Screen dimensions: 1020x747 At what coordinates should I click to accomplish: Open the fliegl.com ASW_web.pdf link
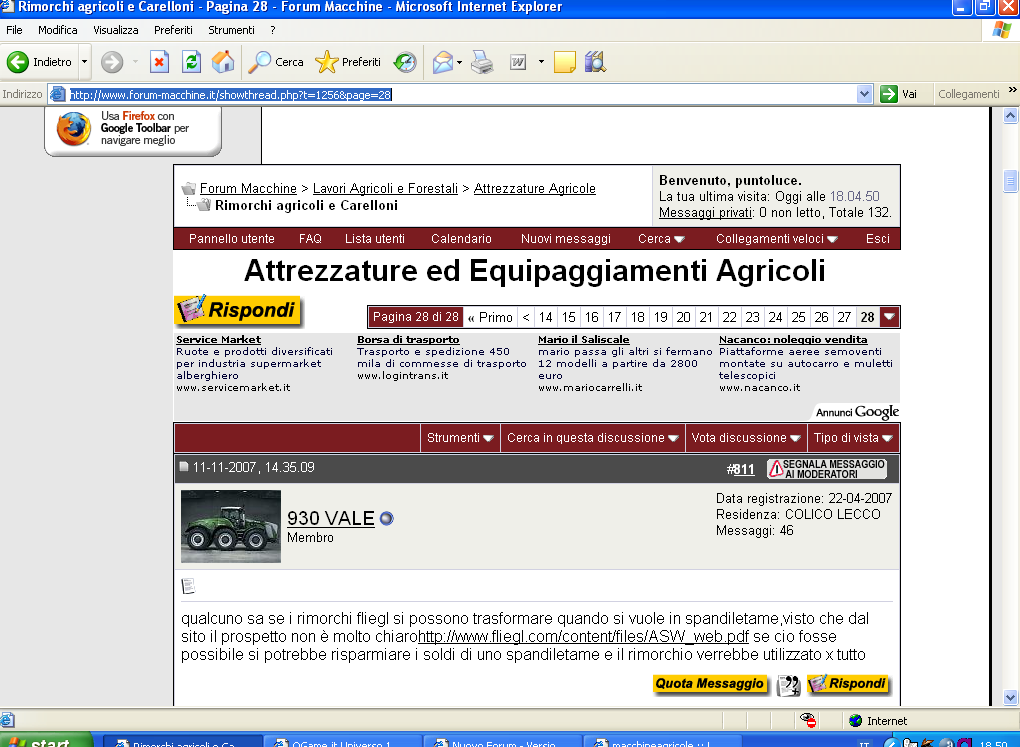click(x=583, y=636)
